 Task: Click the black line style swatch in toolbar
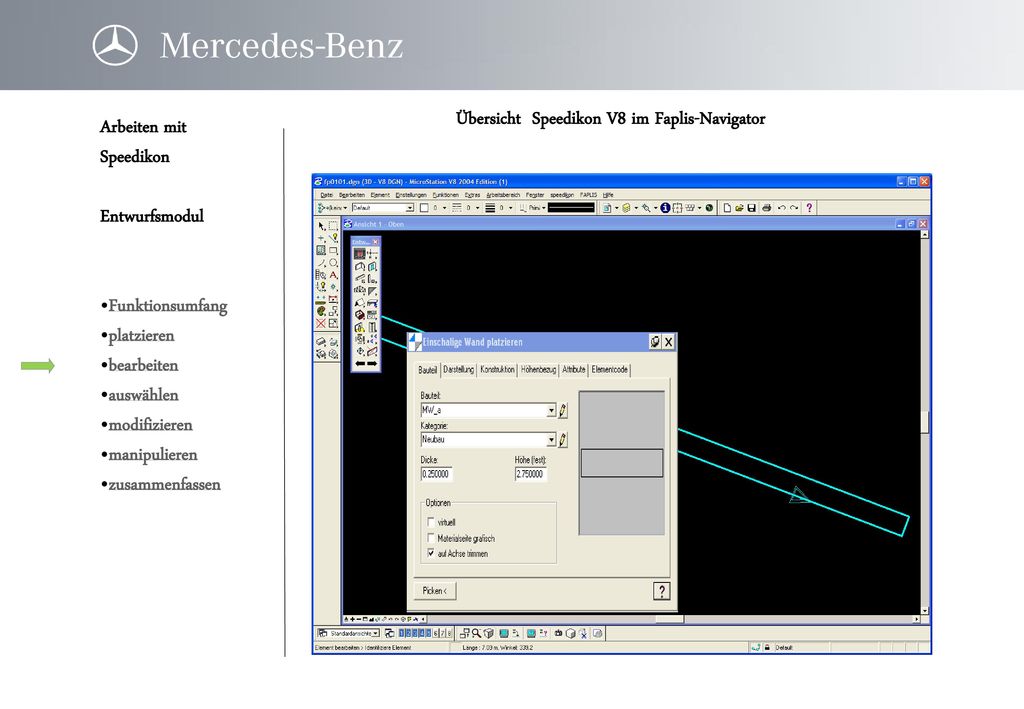click(571, 208)
